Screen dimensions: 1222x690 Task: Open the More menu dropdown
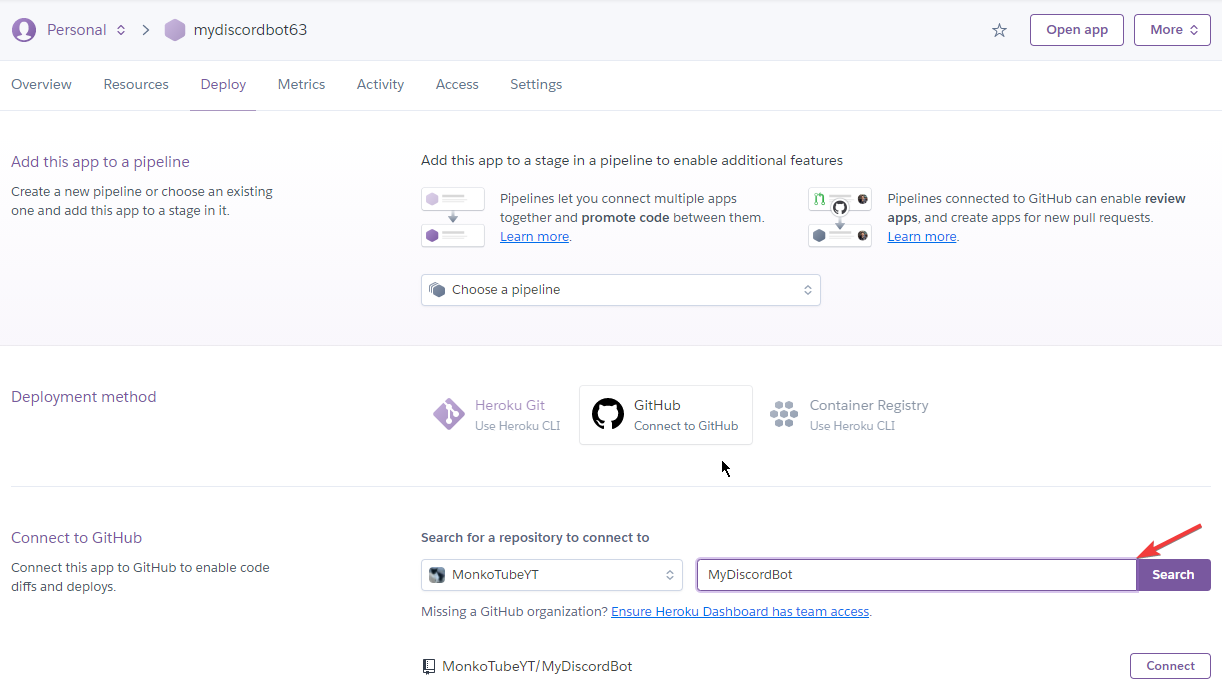point(1172,30)
